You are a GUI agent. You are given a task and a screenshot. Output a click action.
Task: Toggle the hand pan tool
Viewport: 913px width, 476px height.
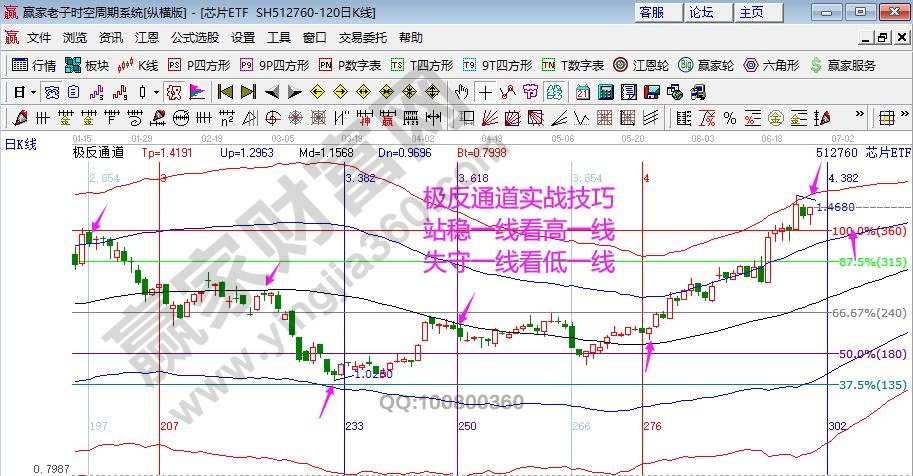462,92
